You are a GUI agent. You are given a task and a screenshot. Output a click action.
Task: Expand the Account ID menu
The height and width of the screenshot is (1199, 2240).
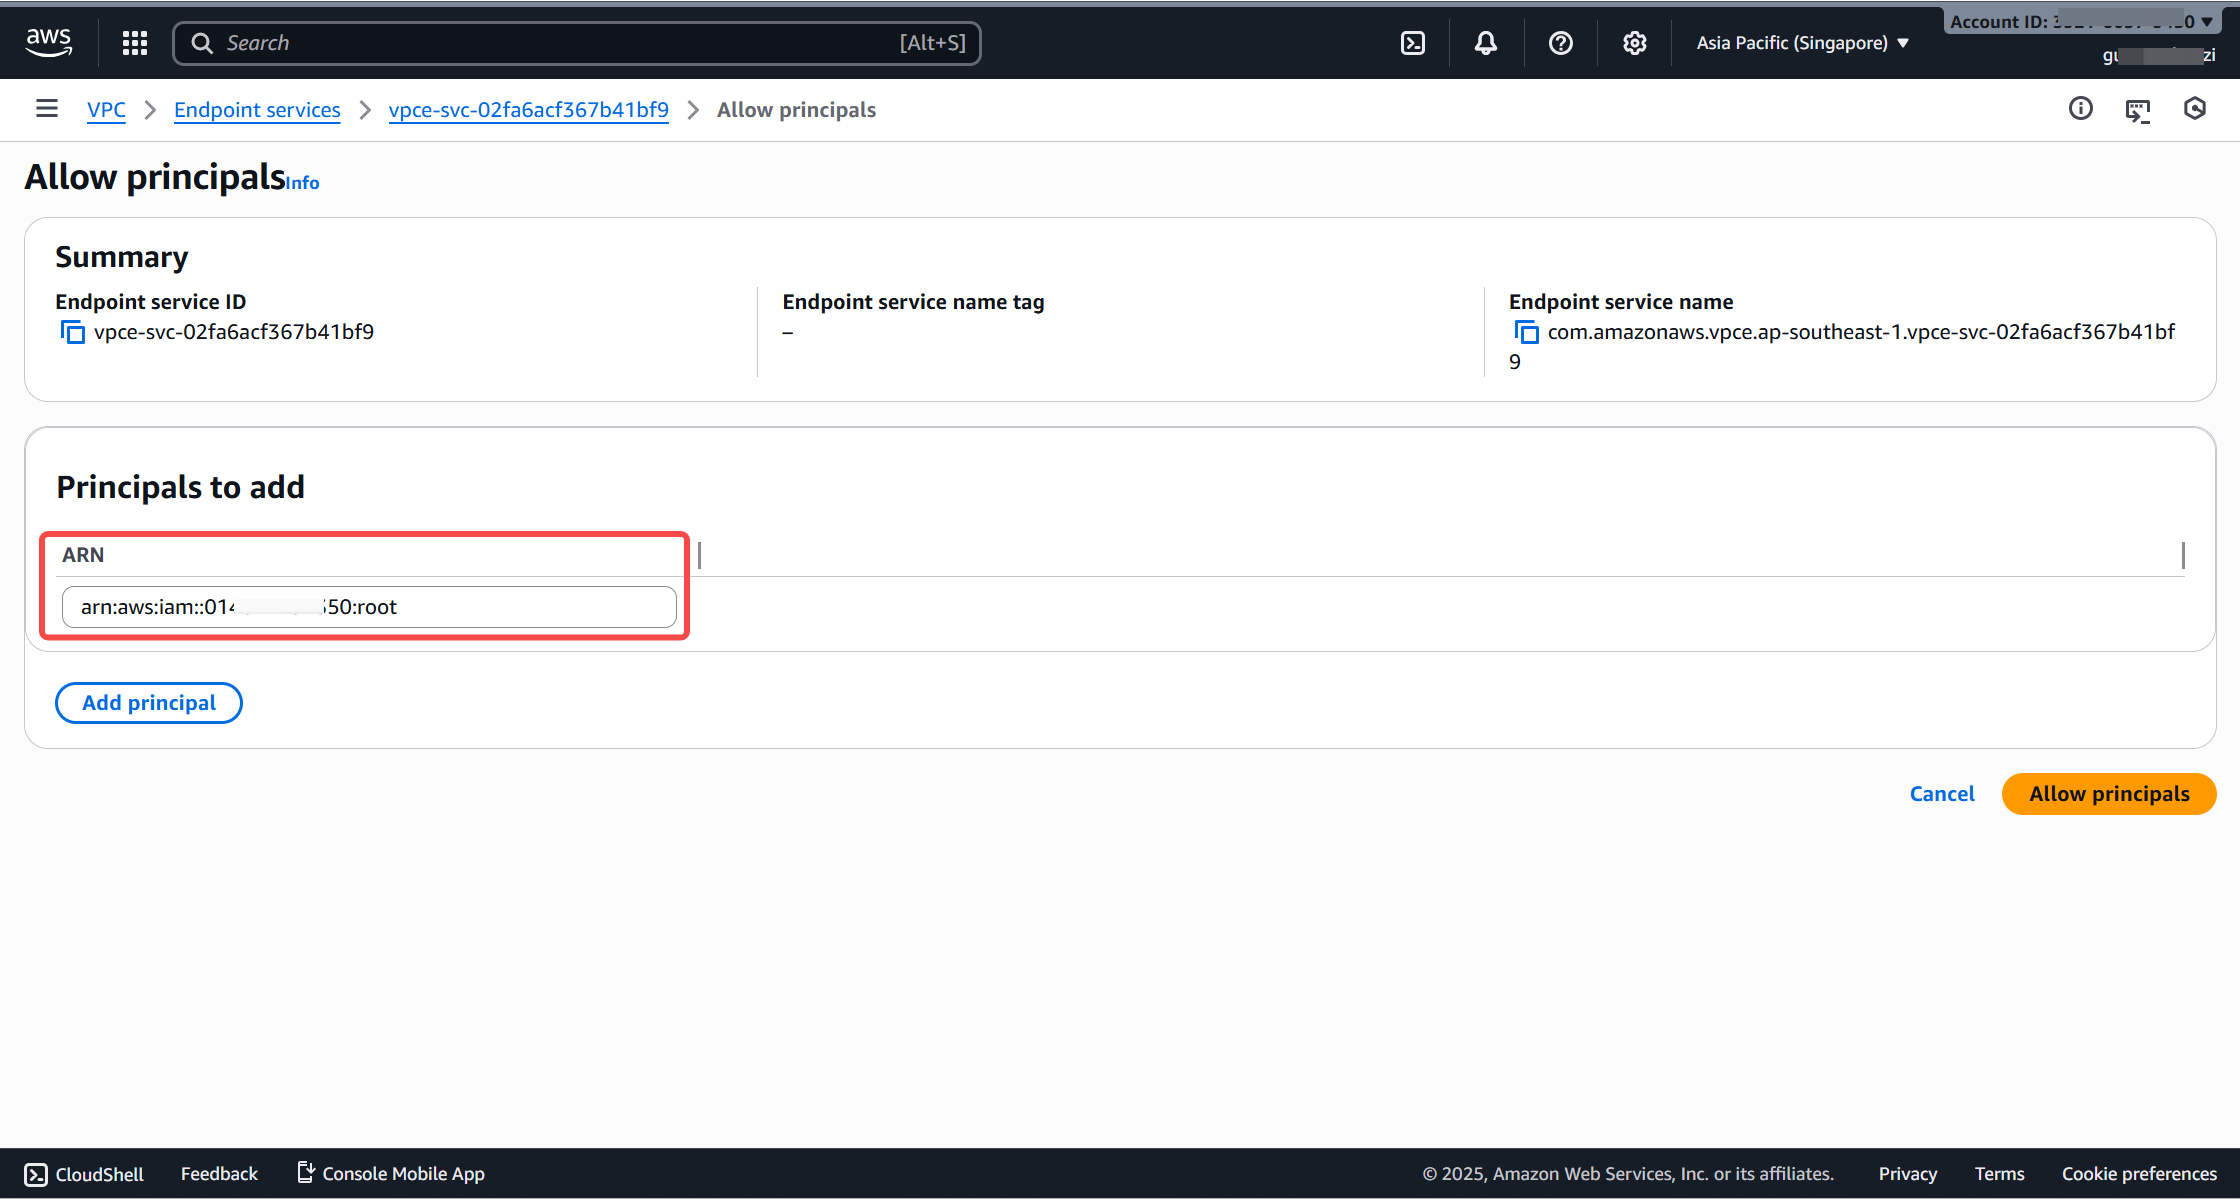point(2082,22)
